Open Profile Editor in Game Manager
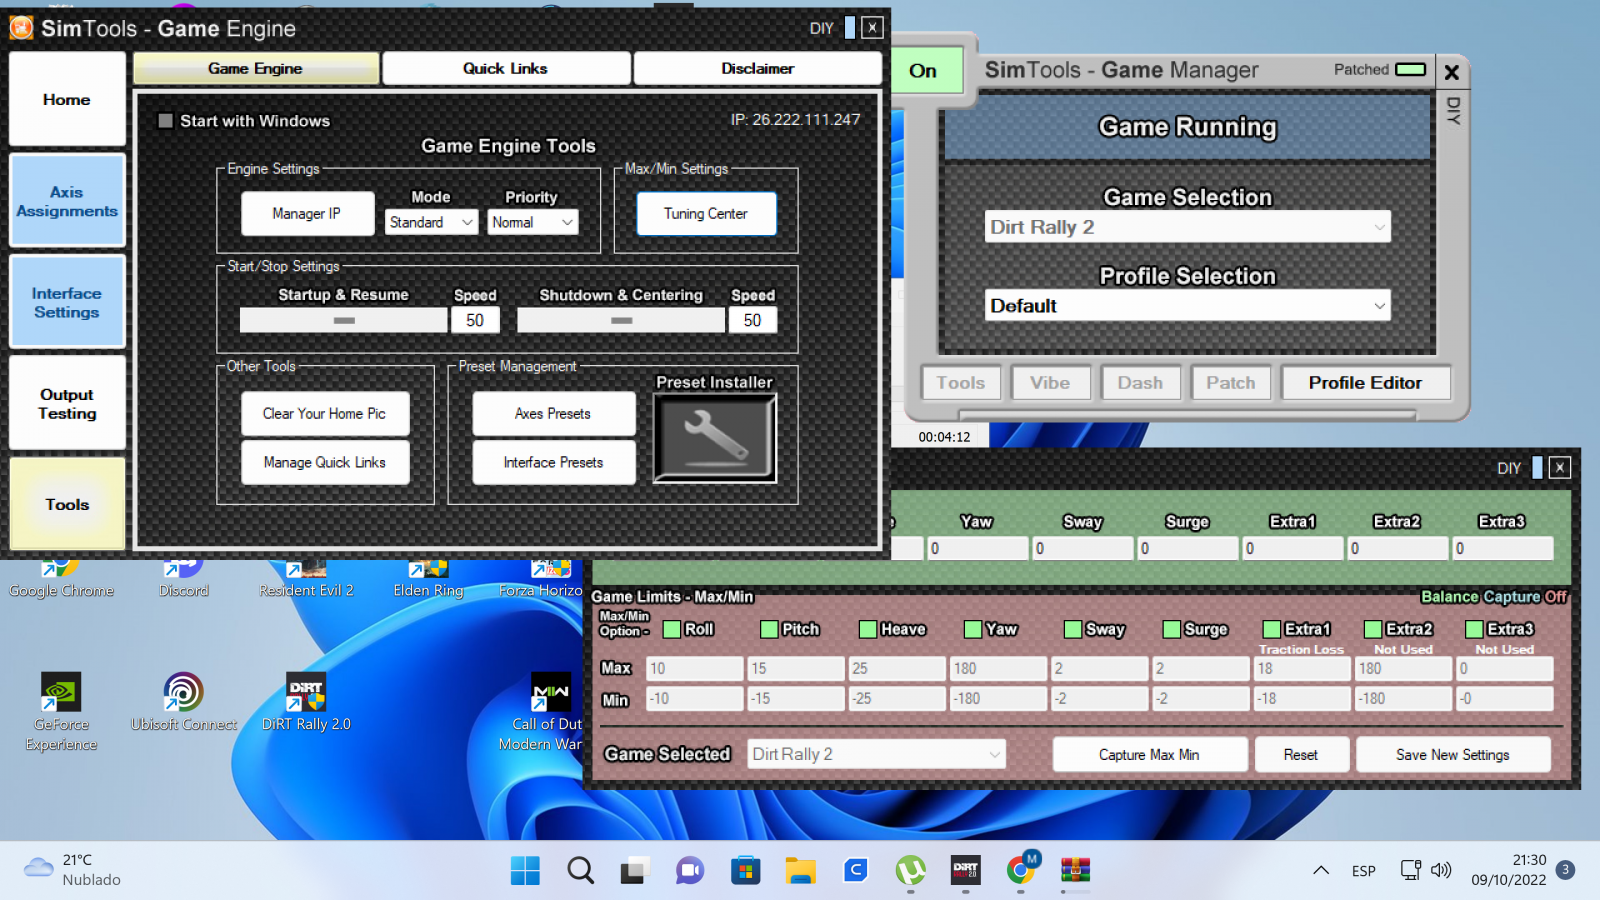Viewport: 1600px width, 900px height. [x=1366, y=383]
